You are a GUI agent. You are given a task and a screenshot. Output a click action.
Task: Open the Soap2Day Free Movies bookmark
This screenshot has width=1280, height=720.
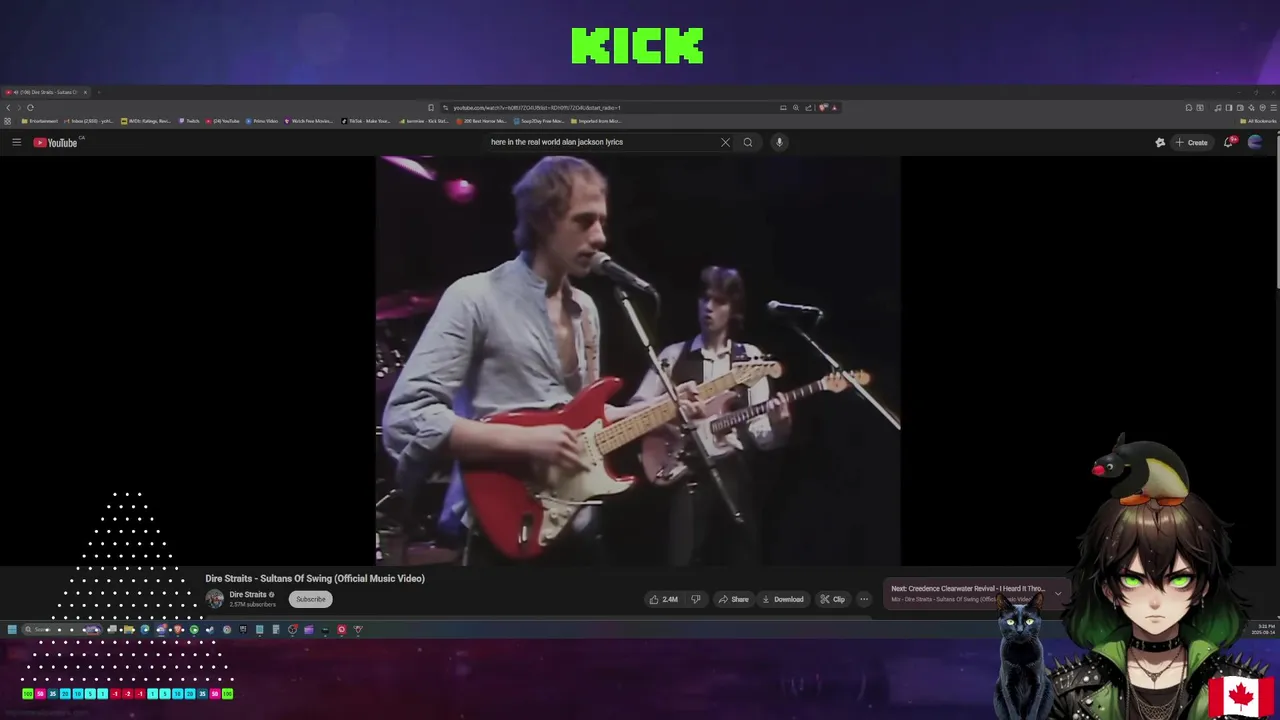[x=539, y=121]
